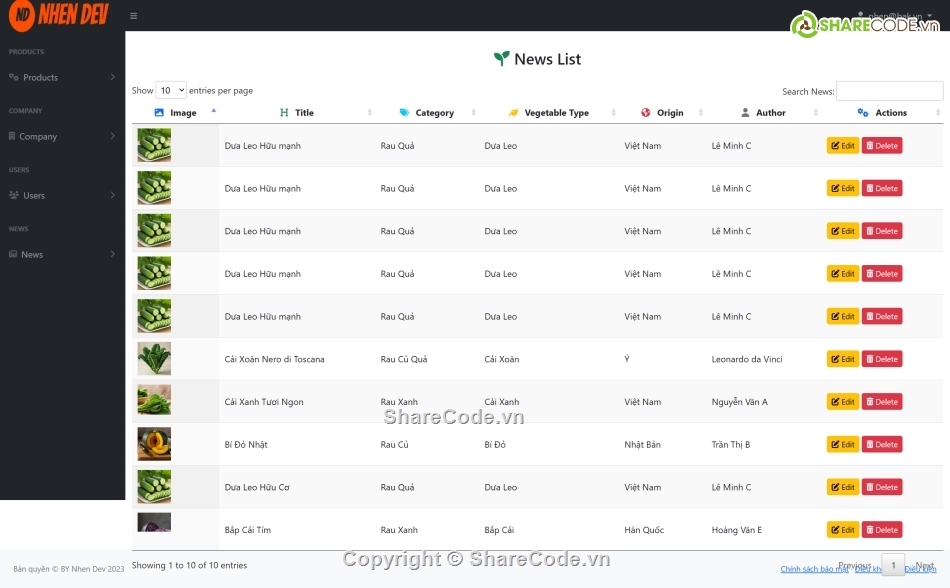The width and height of the screenshot is (950, 588).
Task: Click the Users people icon in sidebar
Action: [13, 195]
